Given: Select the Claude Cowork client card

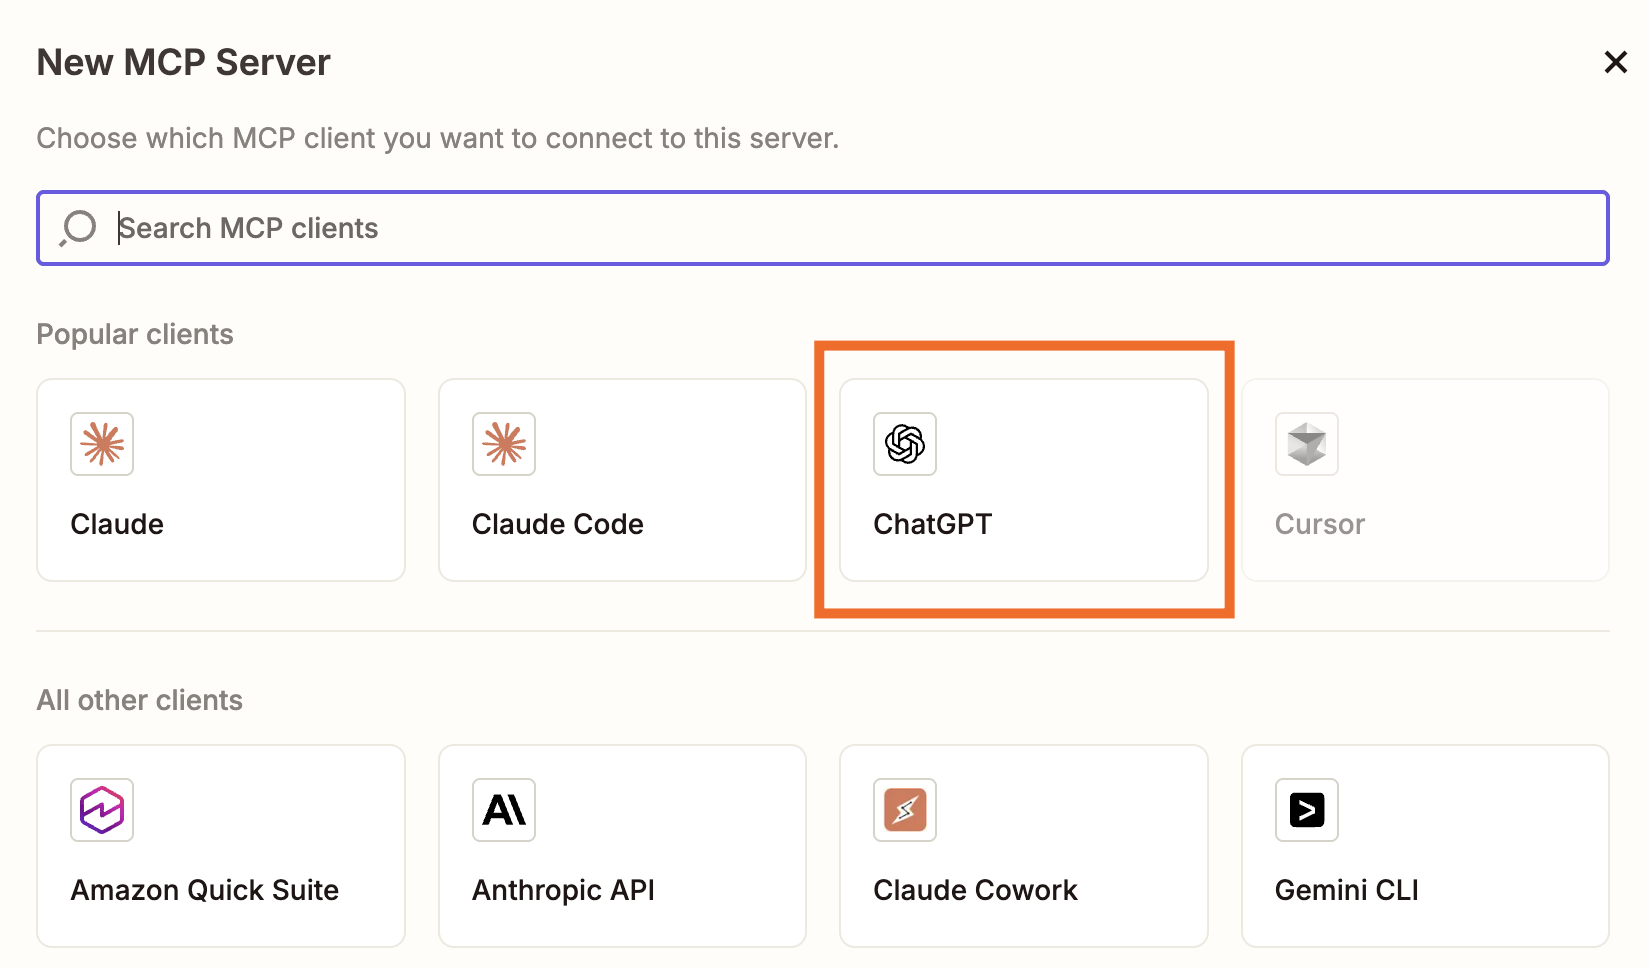Looking at the screenshot, I should click(1023, 846).
